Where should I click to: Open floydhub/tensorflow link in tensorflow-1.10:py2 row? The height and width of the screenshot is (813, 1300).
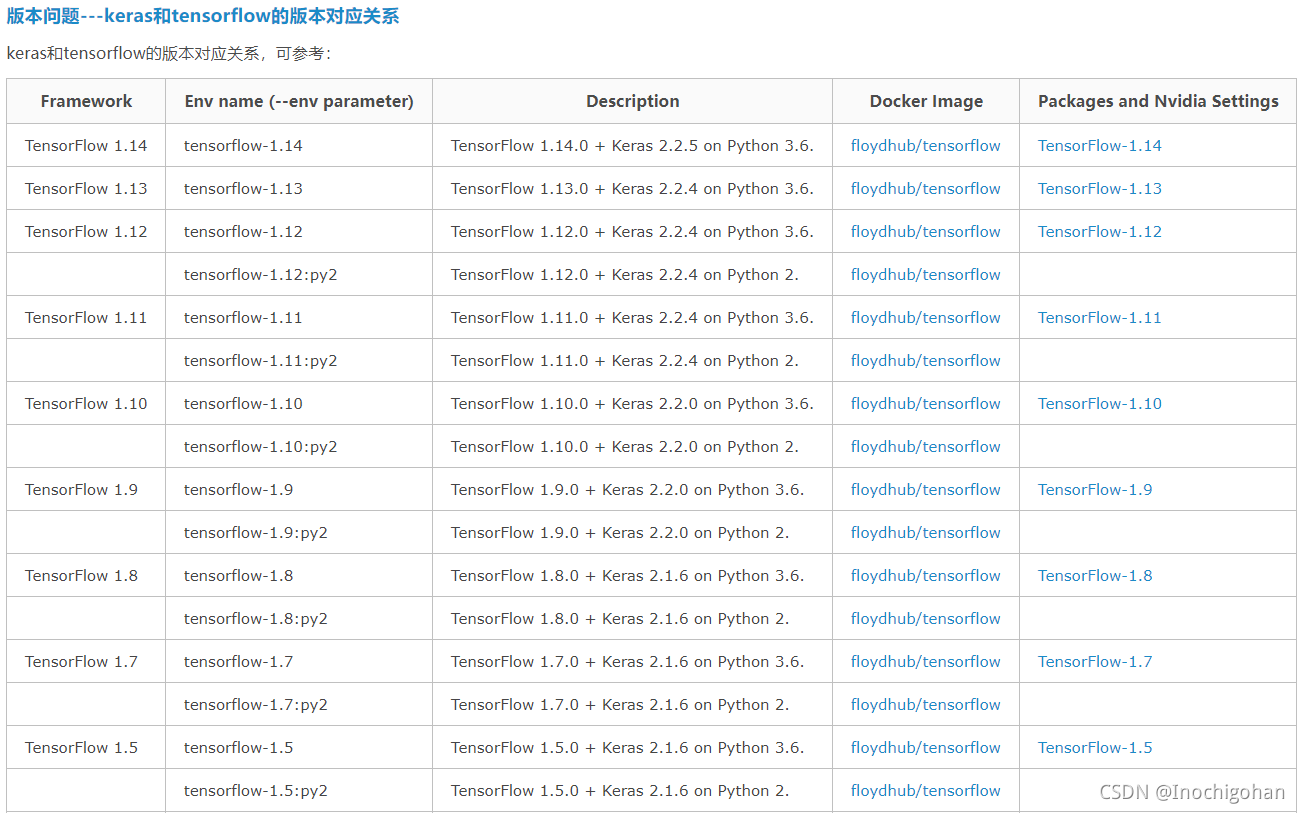(x=925, y=446)
